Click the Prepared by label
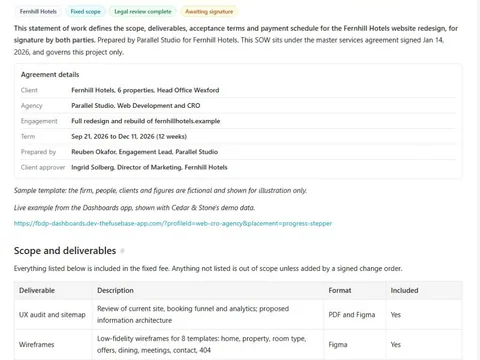Image resolution: width=480 pixels, height=360 pixels. tap(38, 152)
